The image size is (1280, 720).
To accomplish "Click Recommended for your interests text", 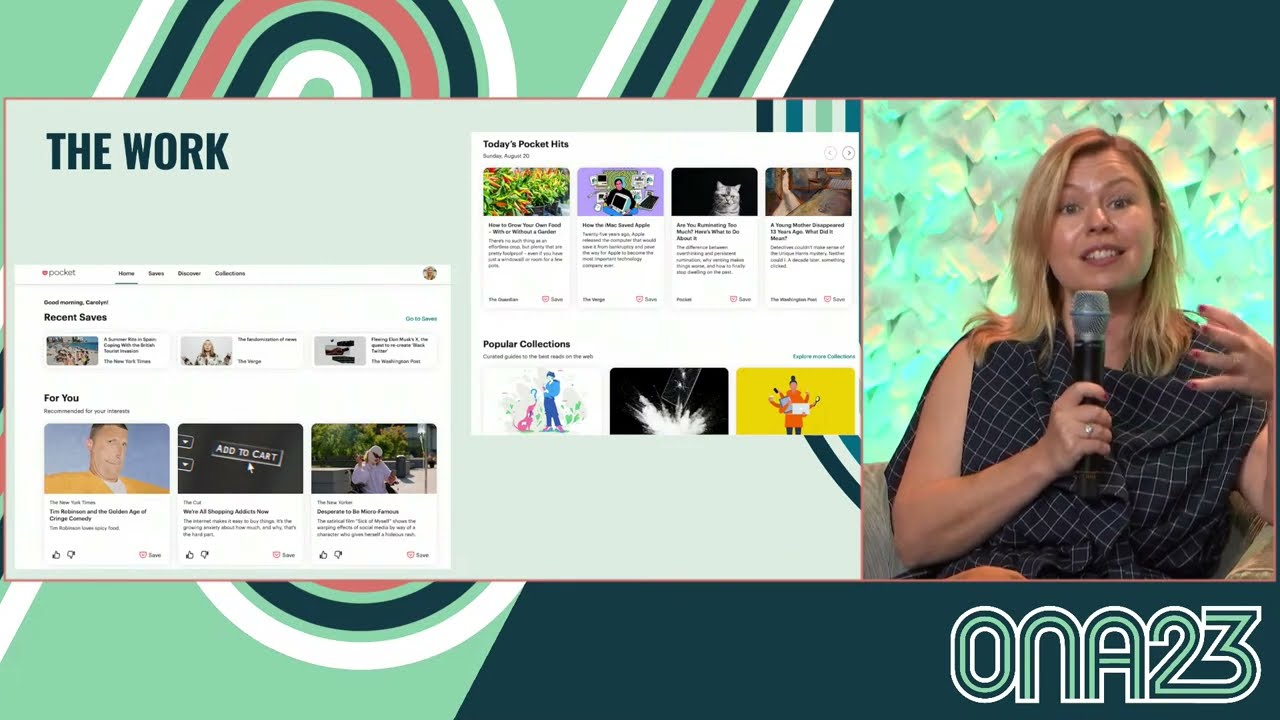I will coord(87,411).
